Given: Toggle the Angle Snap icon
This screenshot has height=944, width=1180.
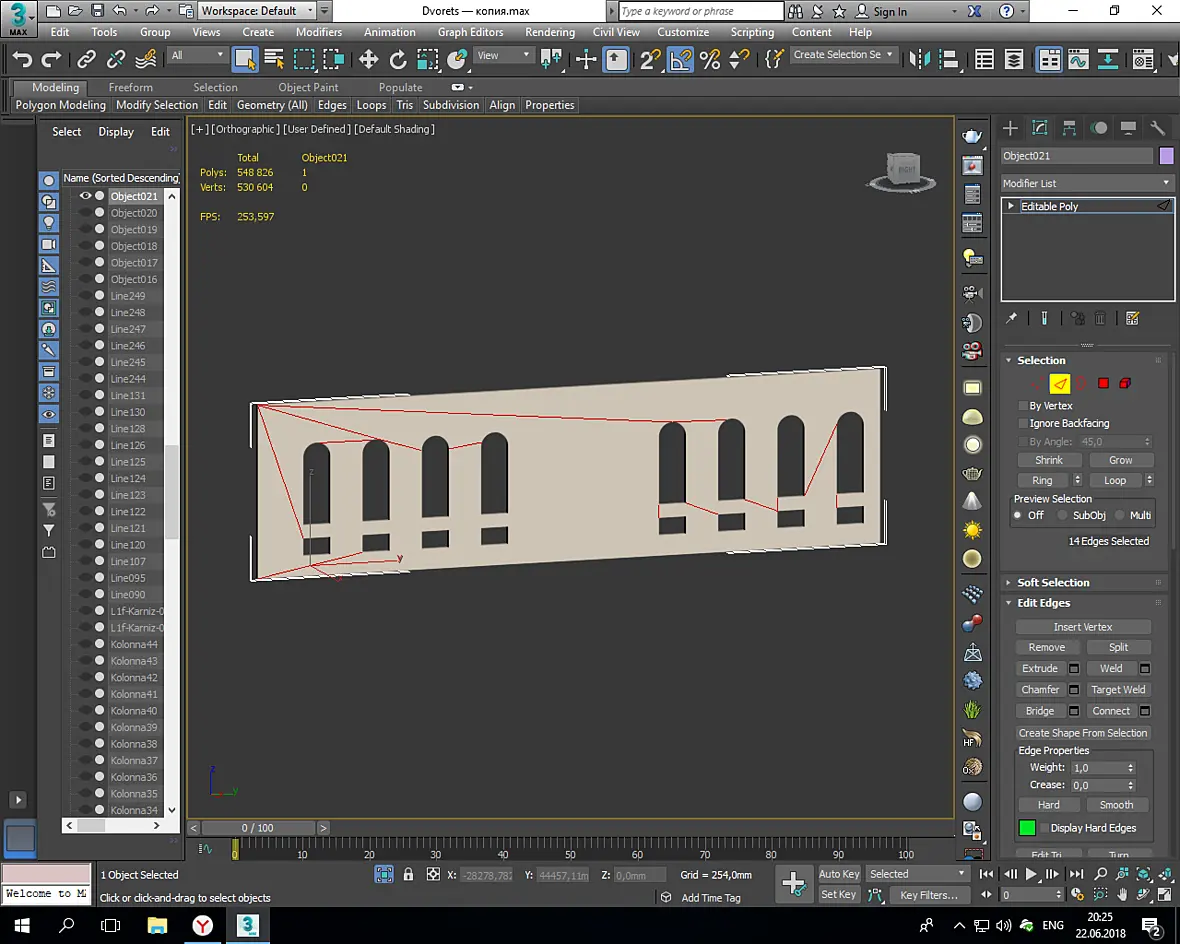Looking at the screenshot, I should (680, 59).
